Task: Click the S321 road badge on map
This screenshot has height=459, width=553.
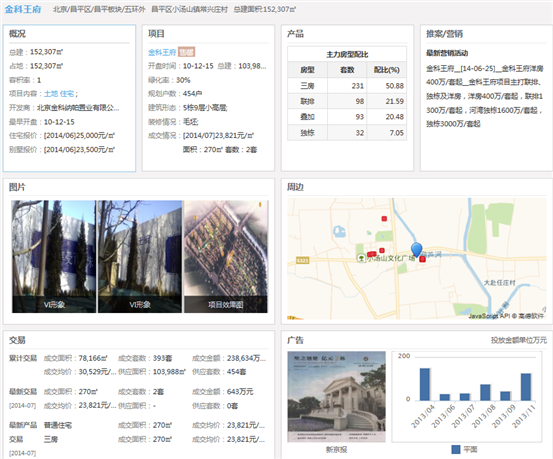Action: click(x=302, y=261)
